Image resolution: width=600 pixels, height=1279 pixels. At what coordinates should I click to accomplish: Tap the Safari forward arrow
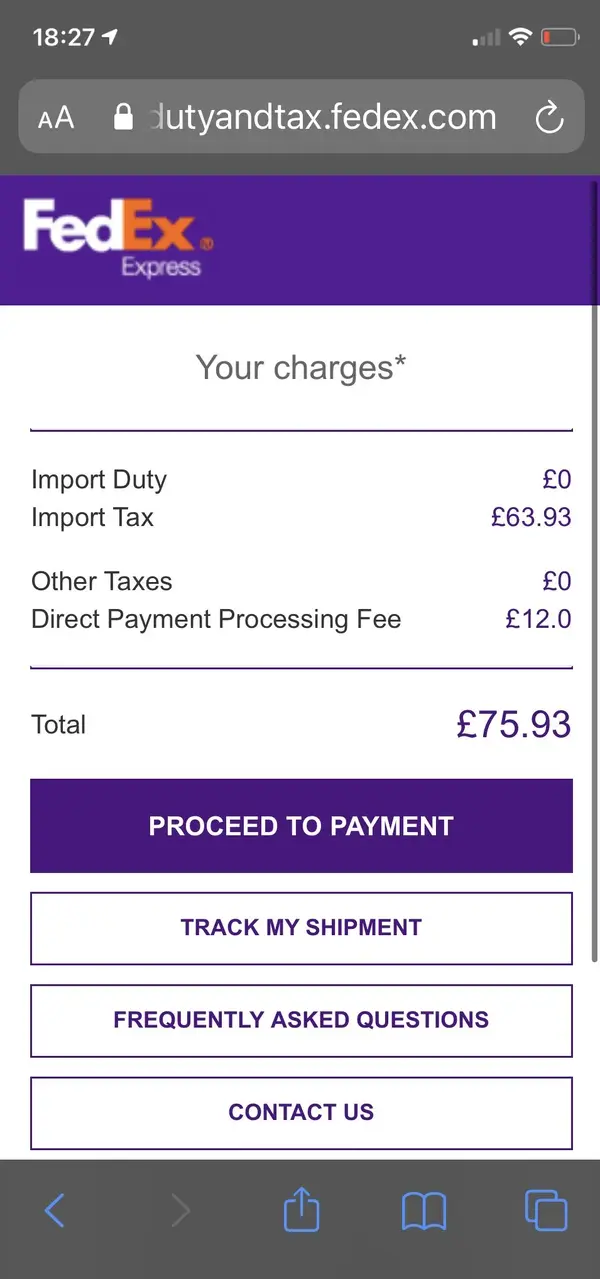click(180, 1211)
